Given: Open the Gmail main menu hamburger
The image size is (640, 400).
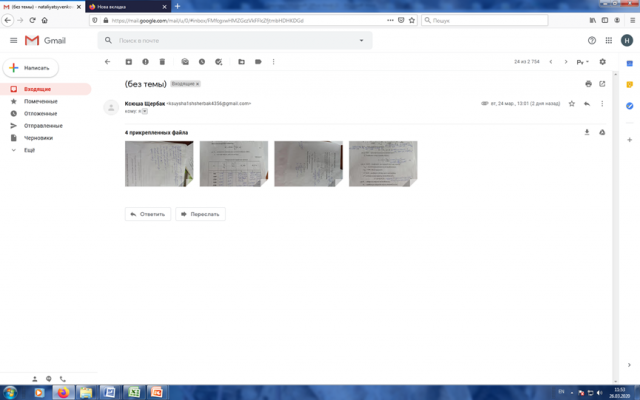Looking at the screenshot, I should pos(13,40).
